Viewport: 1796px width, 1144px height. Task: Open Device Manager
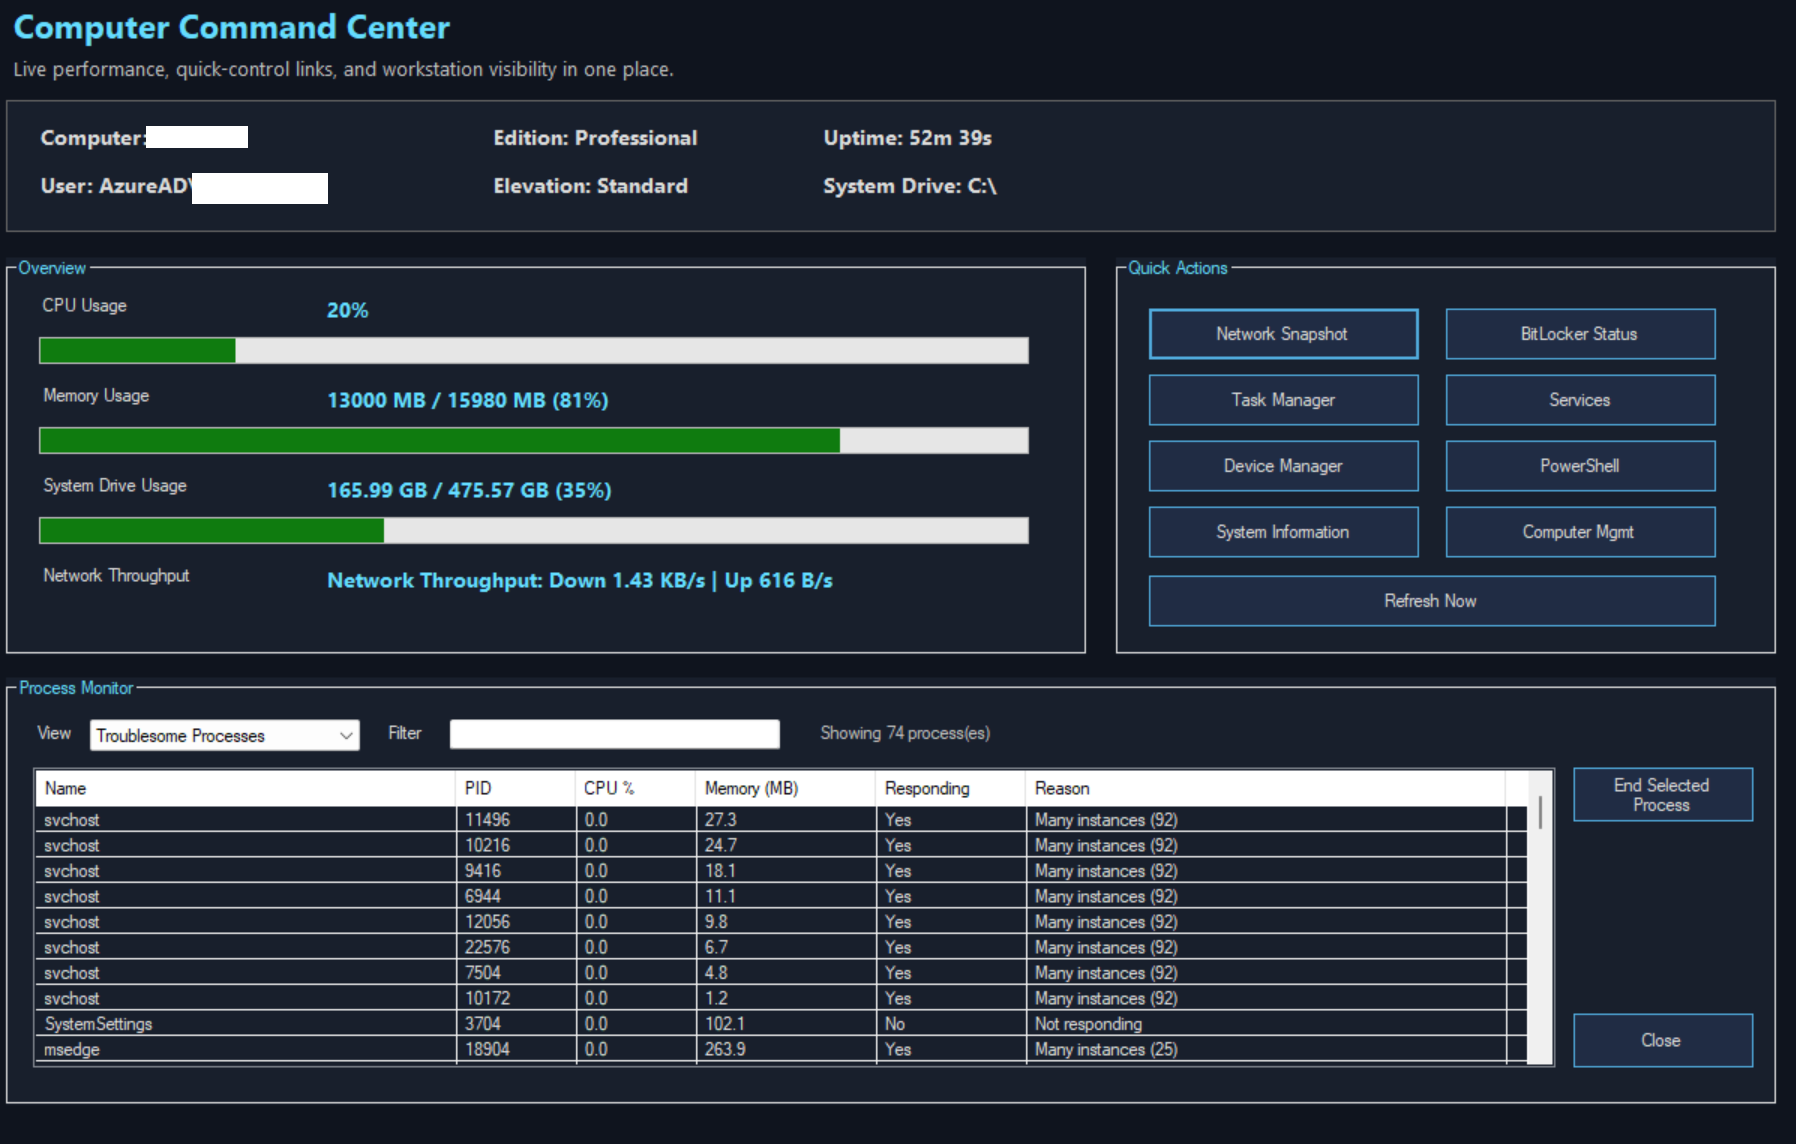coord(1282,466)
